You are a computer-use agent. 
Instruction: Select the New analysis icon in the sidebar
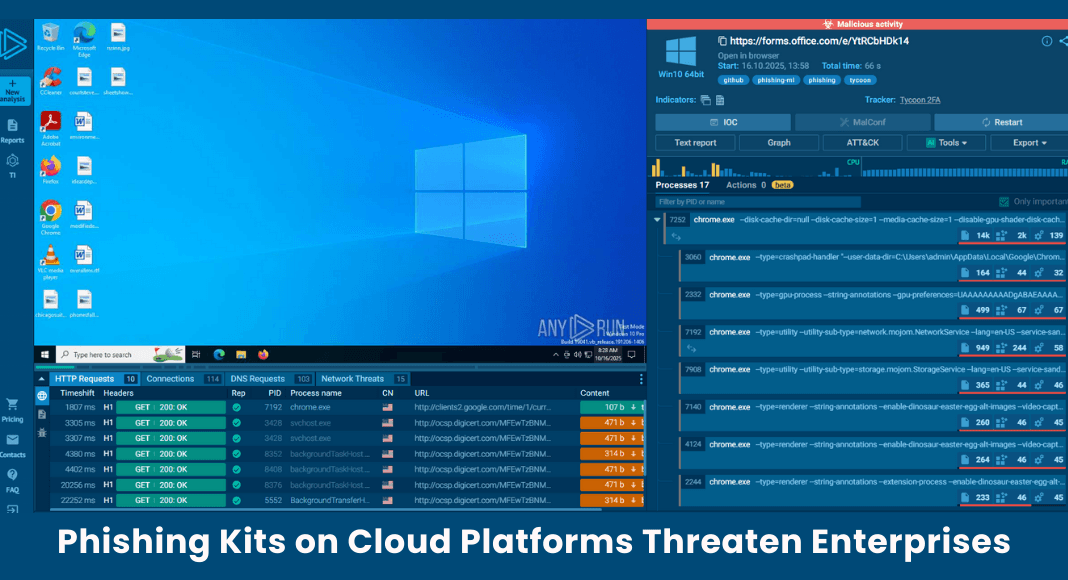pyautogui.click(x=12, y=92)
